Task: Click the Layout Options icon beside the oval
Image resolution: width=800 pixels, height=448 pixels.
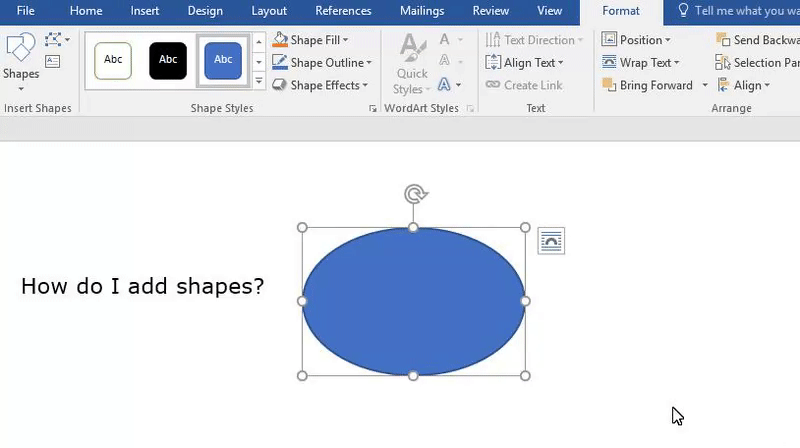Action: (551, 240)
